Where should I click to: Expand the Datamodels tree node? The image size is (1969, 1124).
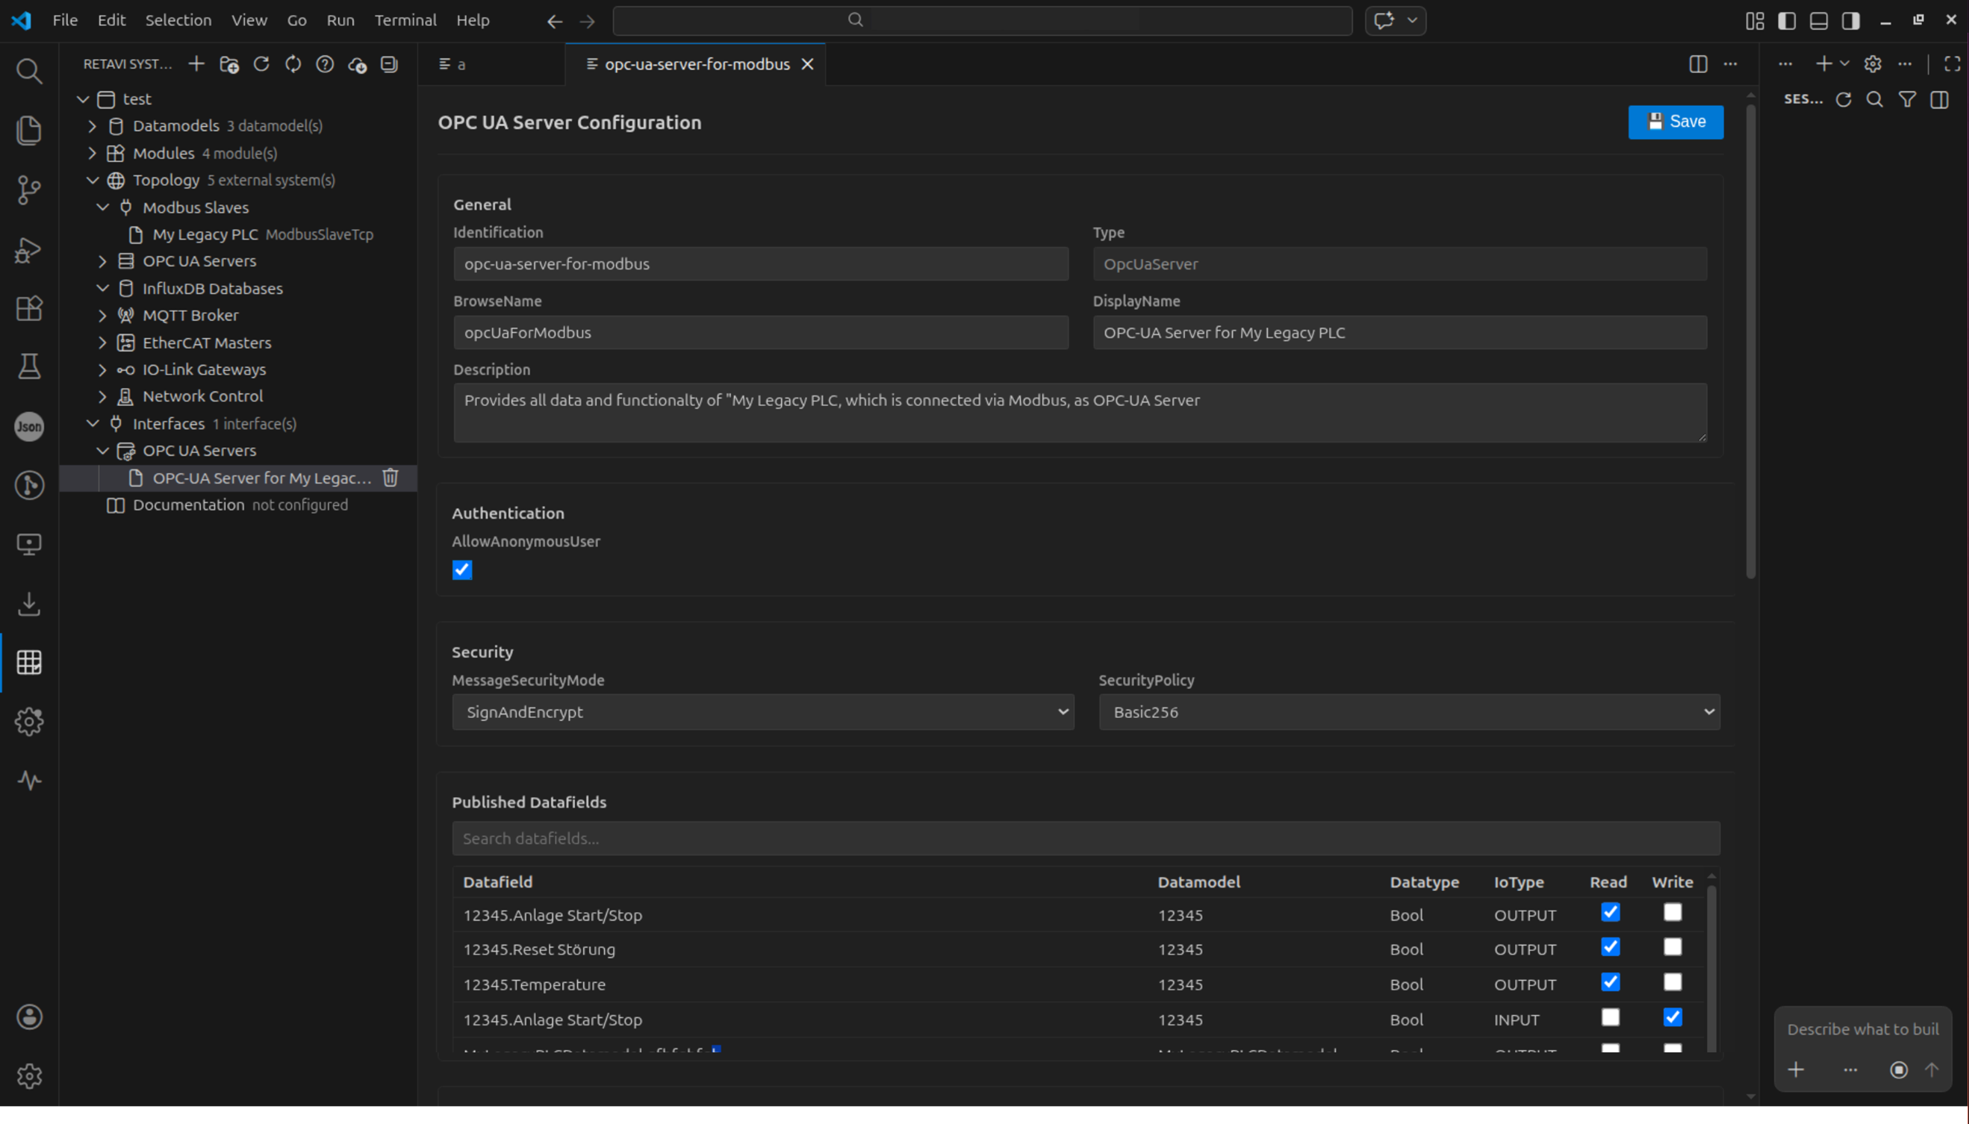click(92, 126)
